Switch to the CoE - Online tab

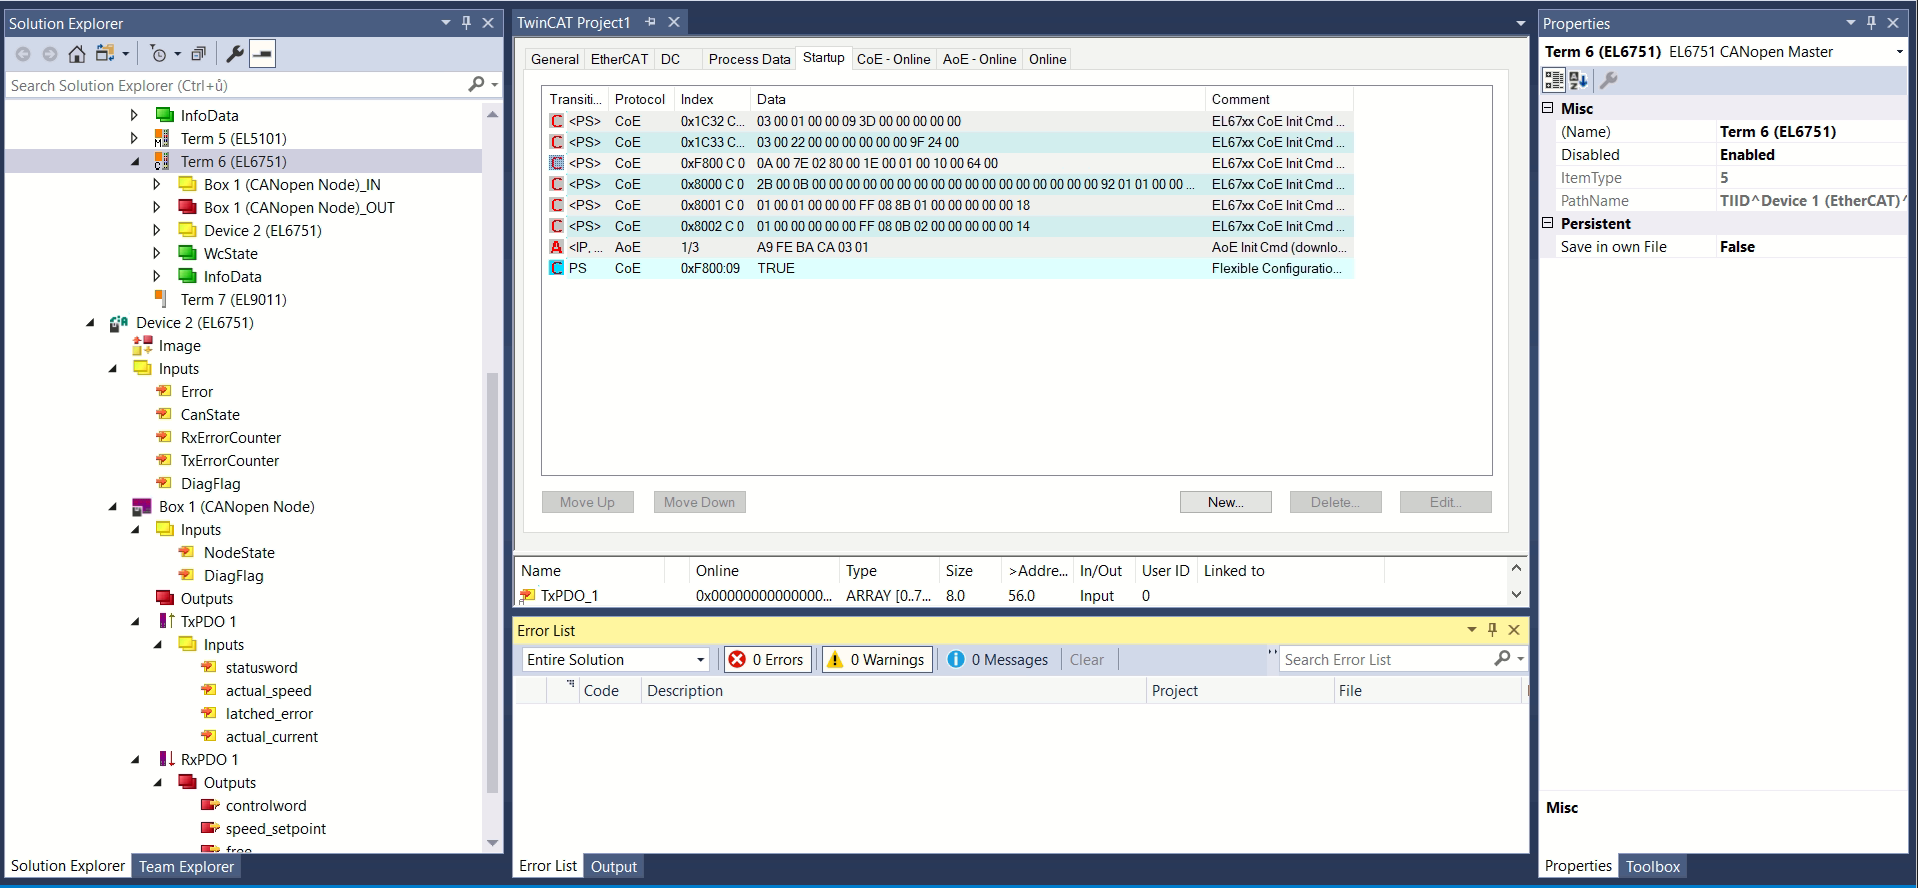[893, 59]
